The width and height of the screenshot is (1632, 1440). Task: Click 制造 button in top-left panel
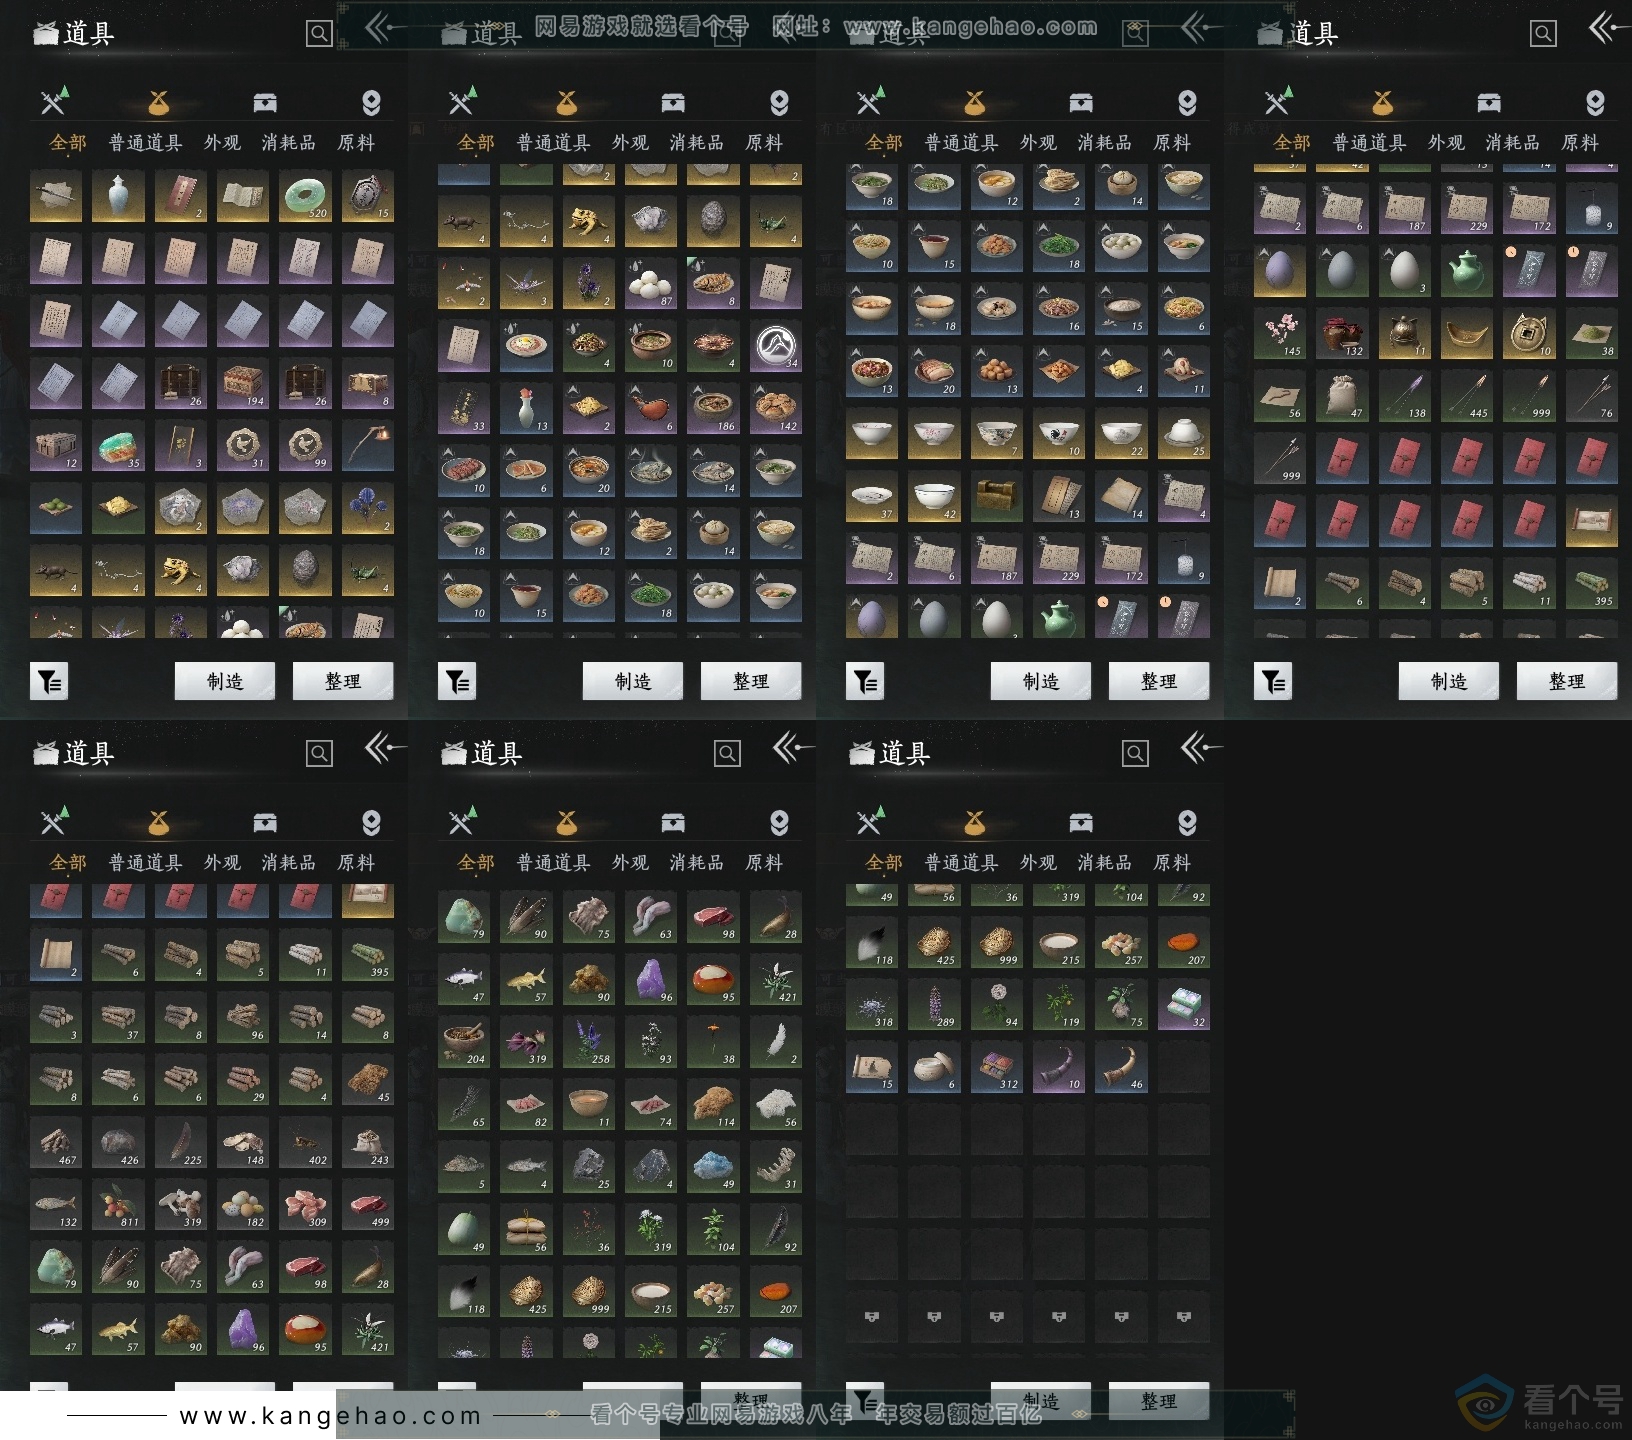coord(225,681)
